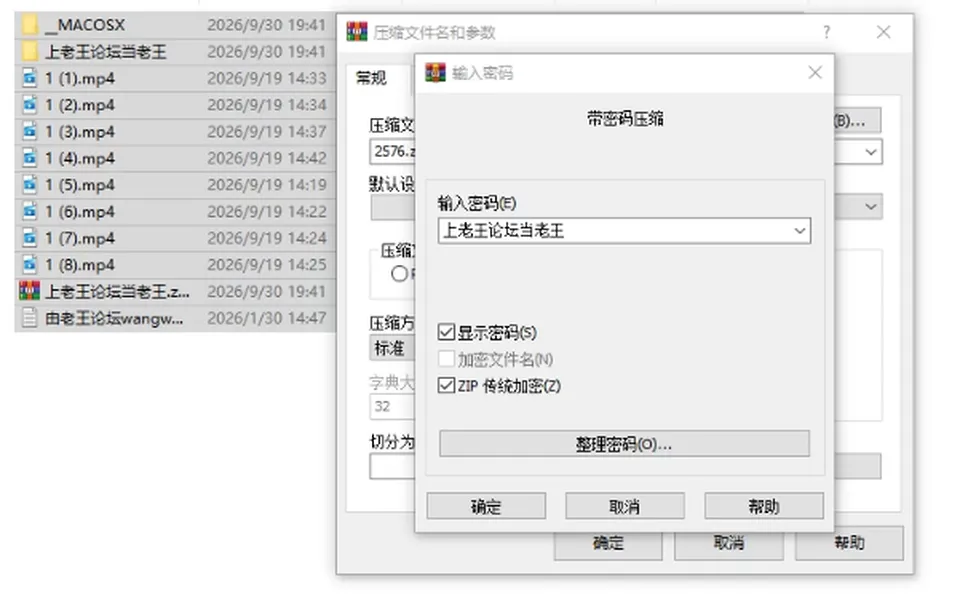Image resolution: width=960 pixels, height=612 pixels.
Task: Click the WinRAR archive icon of 上老王论坛当老王.z...
Action: point(29,291)
